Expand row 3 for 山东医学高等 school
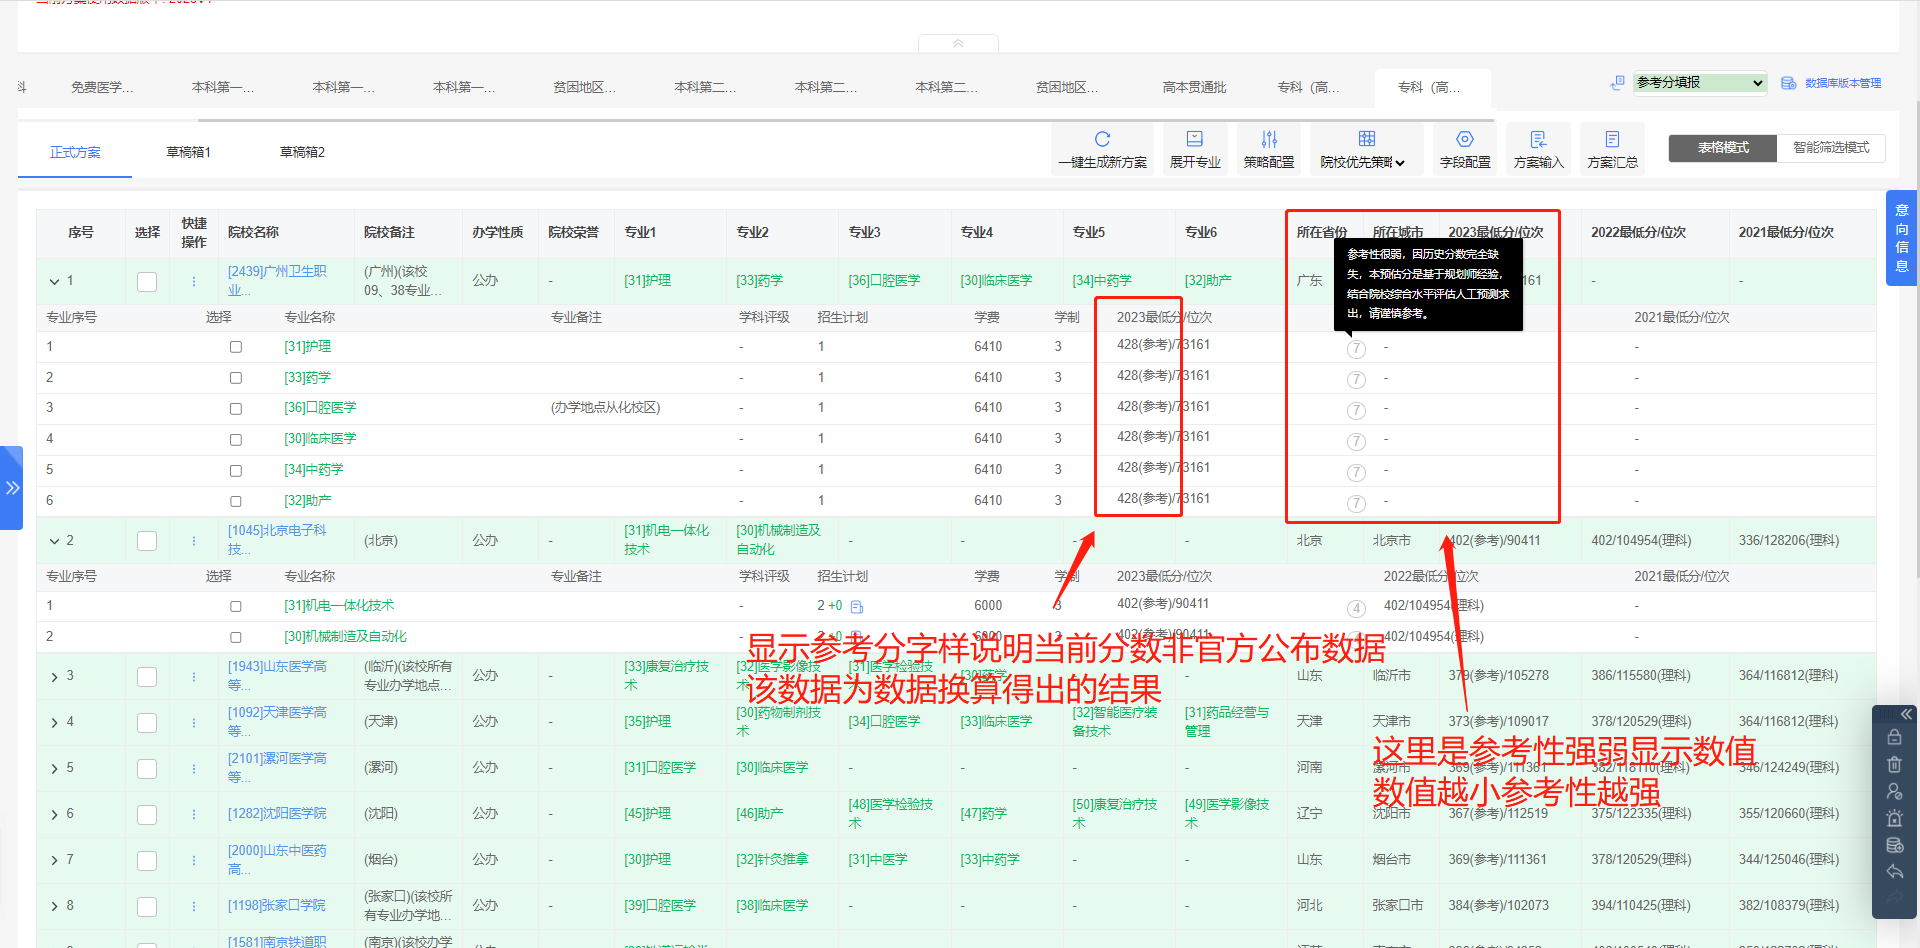Viewport: 1920px width, 948px height. click(55, 676)
